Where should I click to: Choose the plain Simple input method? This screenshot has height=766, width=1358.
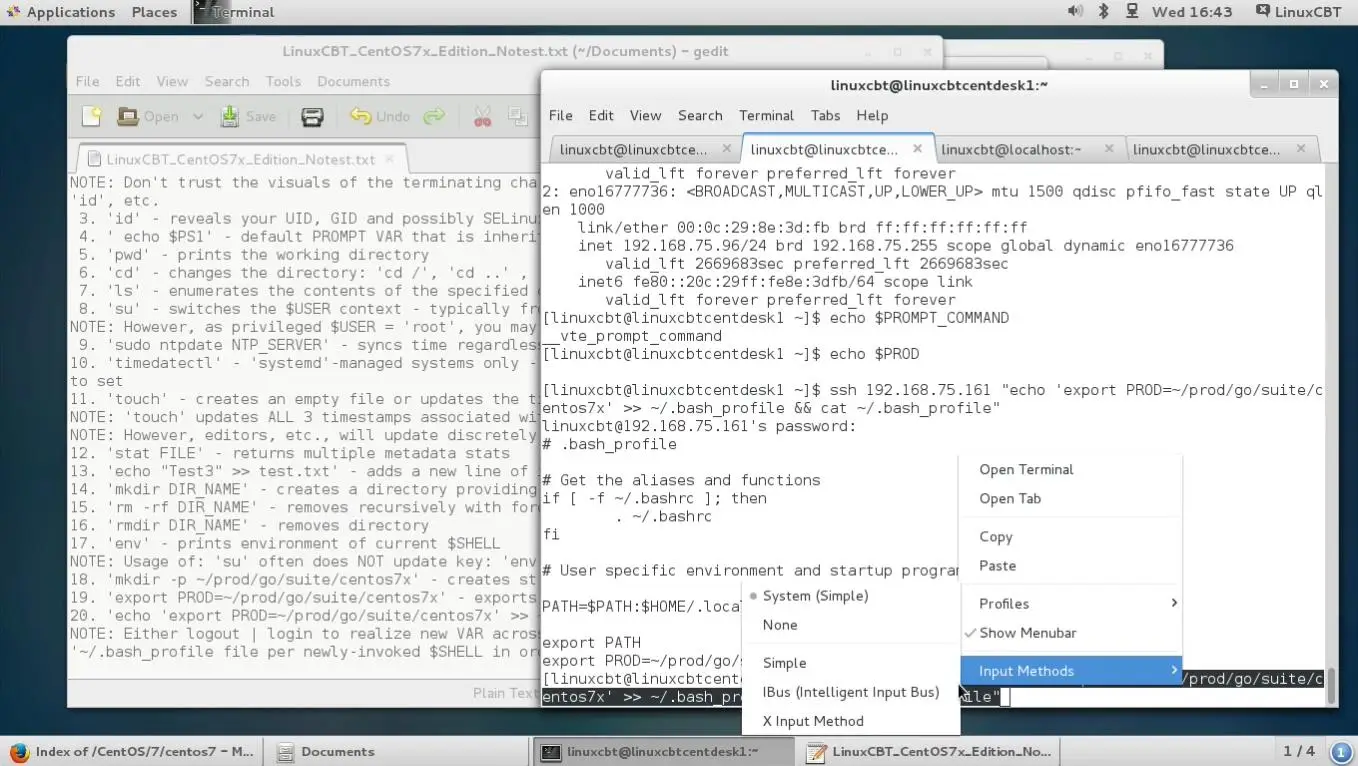(x=851, y=663)
